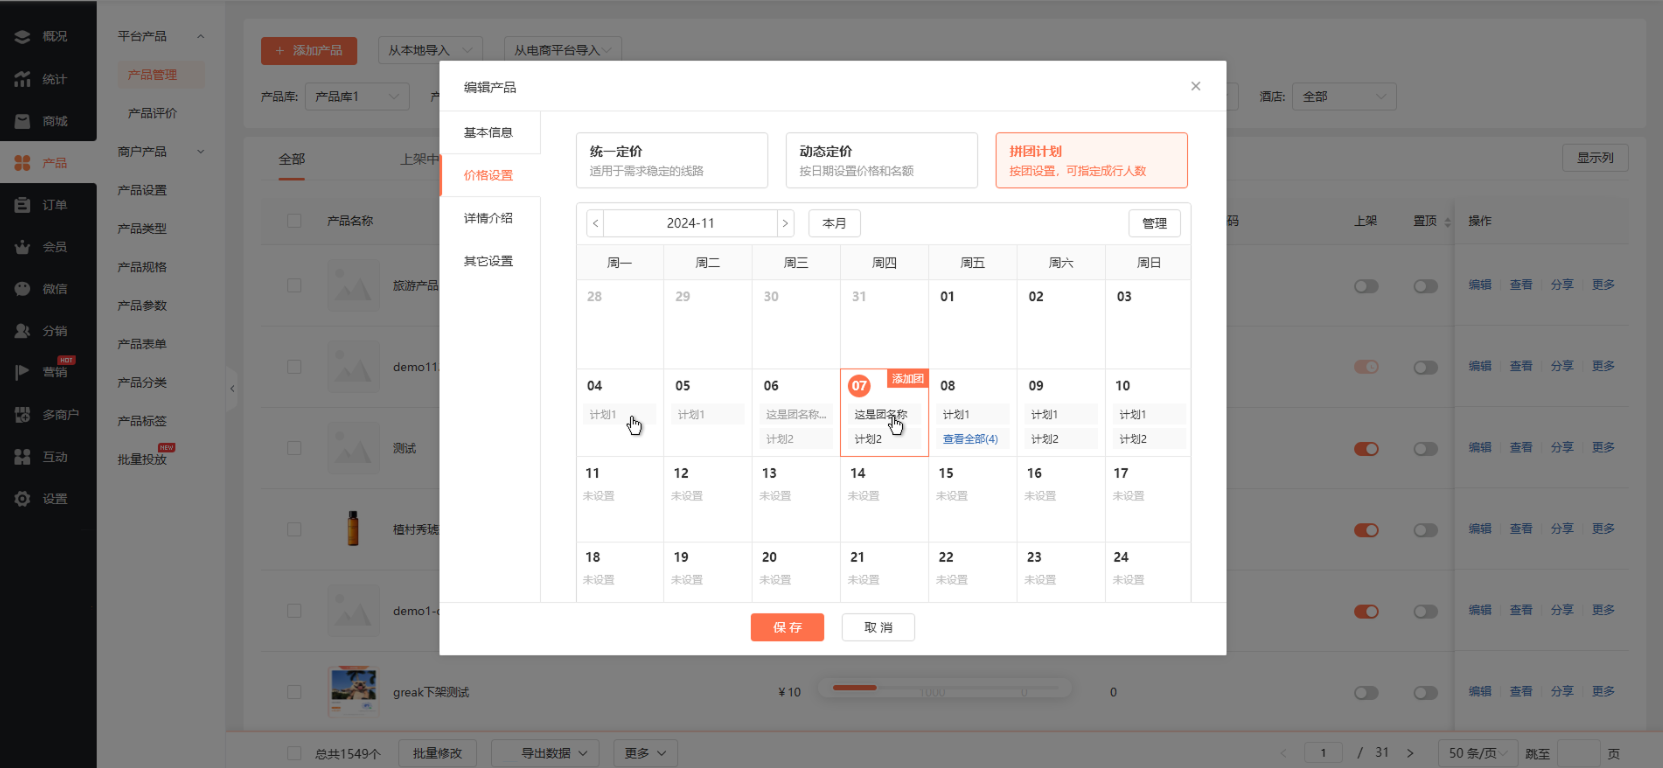This screenshot has width=1663, height=768.
Task: Open the 互动 interaction sidebar icon
Action: (x=22, y=457)
